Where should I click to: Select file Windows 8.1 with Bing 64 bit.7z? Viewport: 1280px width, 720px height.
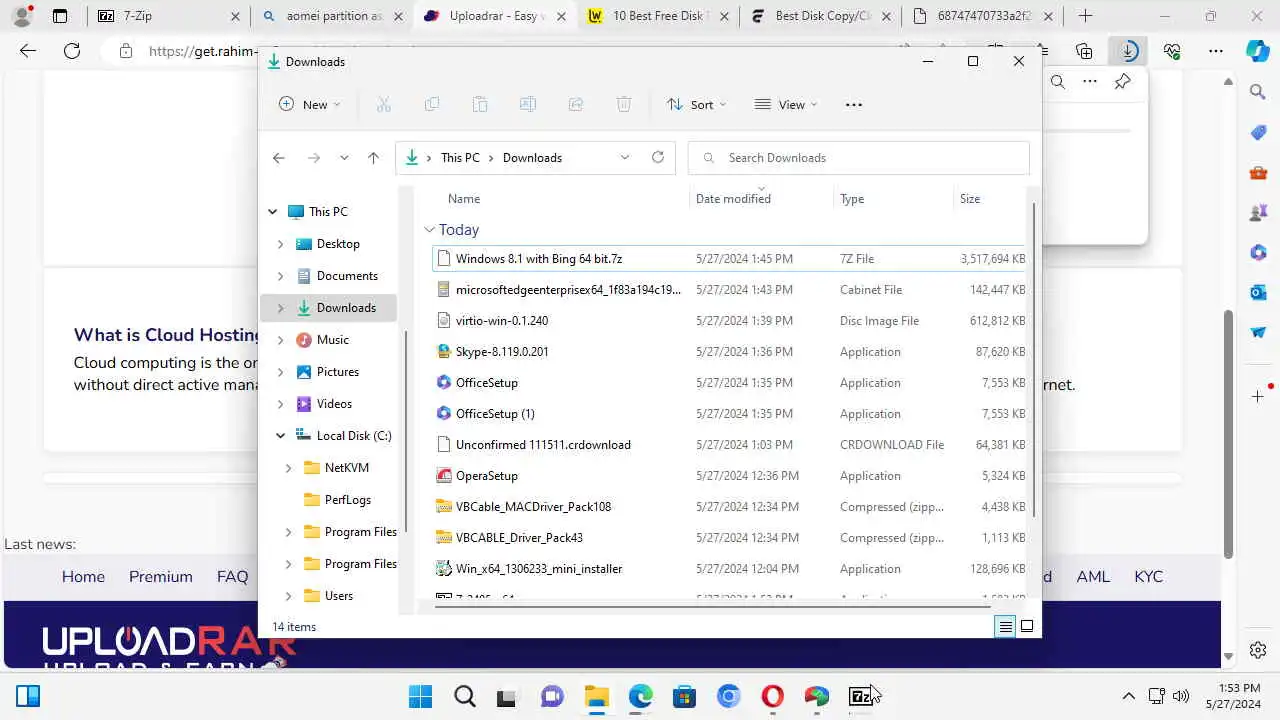coord(730,258)
